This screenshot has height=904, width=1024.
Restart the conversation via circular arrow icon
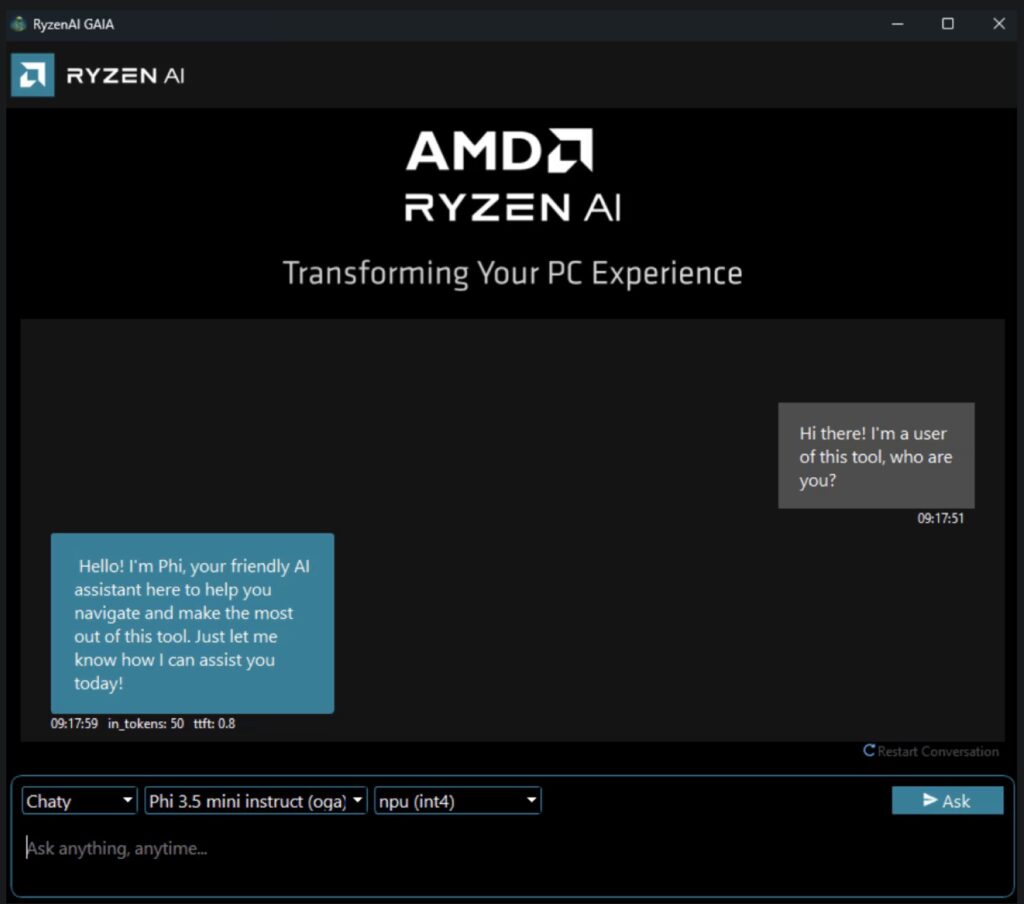coord(869,751)
